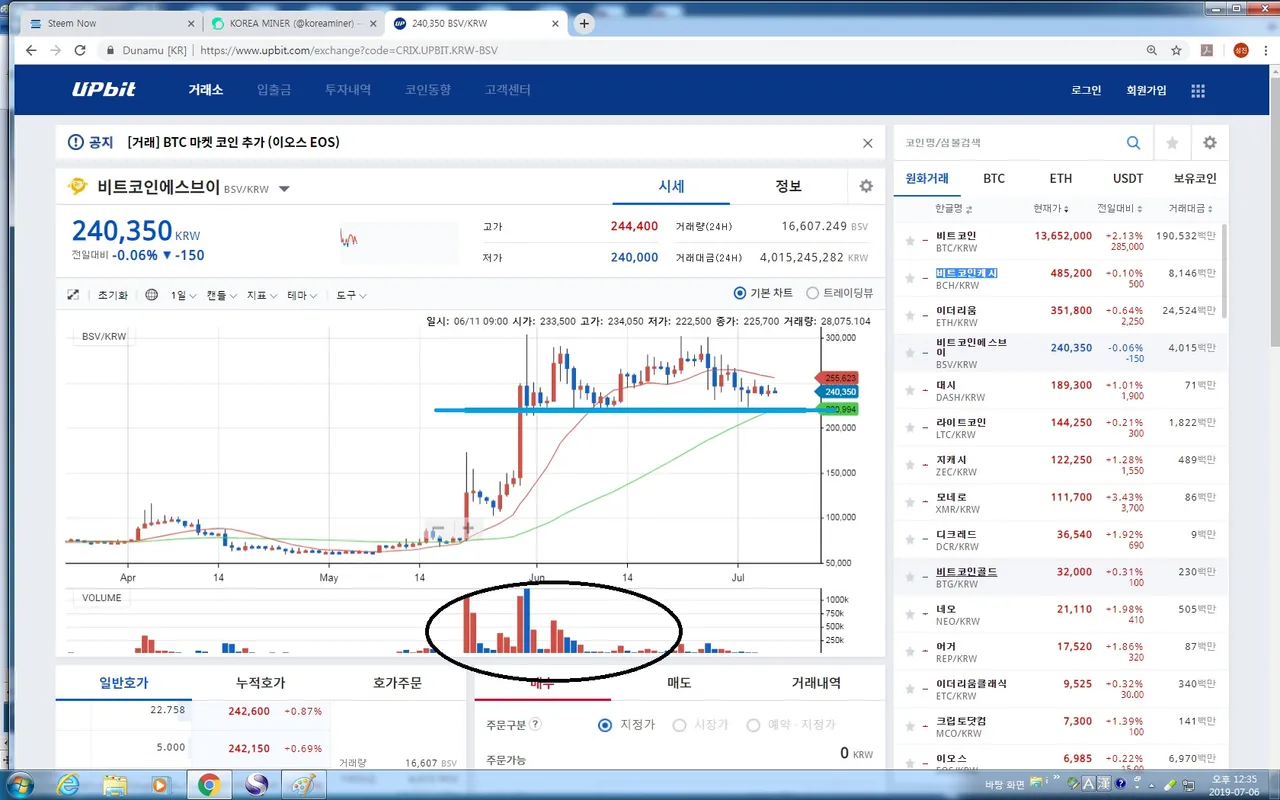Viewport: 1280px width, 800px height.
Task: Bookmark this page with the star
Action: (1177, 50)
